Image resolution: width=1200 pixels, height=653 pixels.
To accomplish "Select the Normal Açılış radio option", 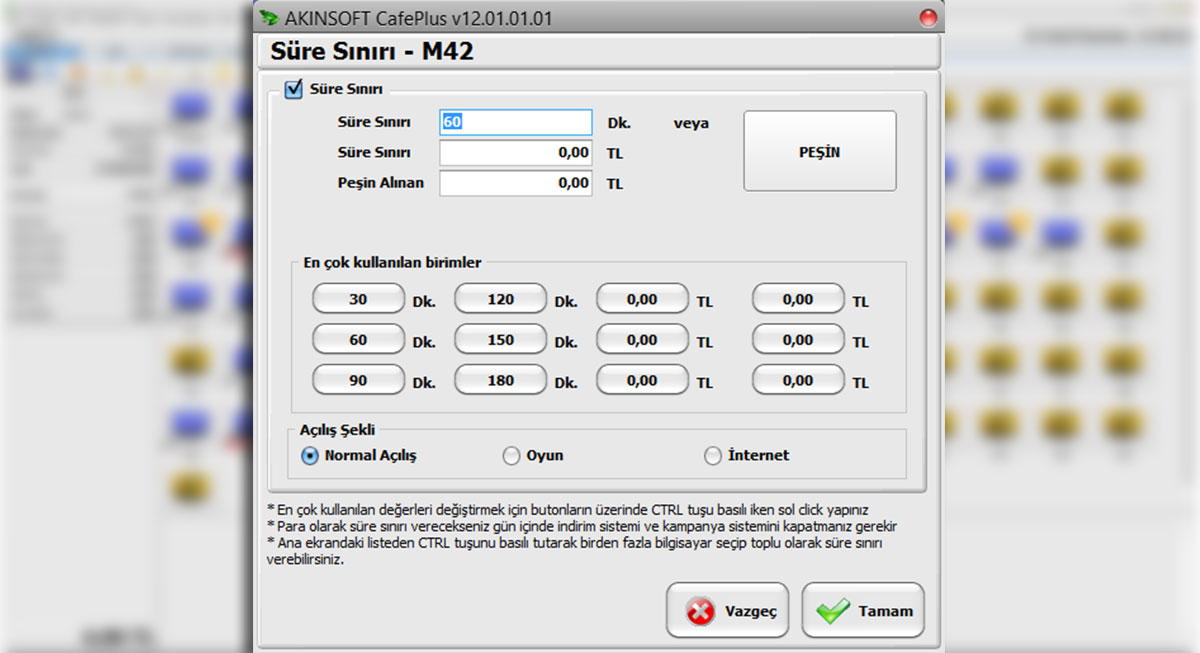I will point(310,456).
